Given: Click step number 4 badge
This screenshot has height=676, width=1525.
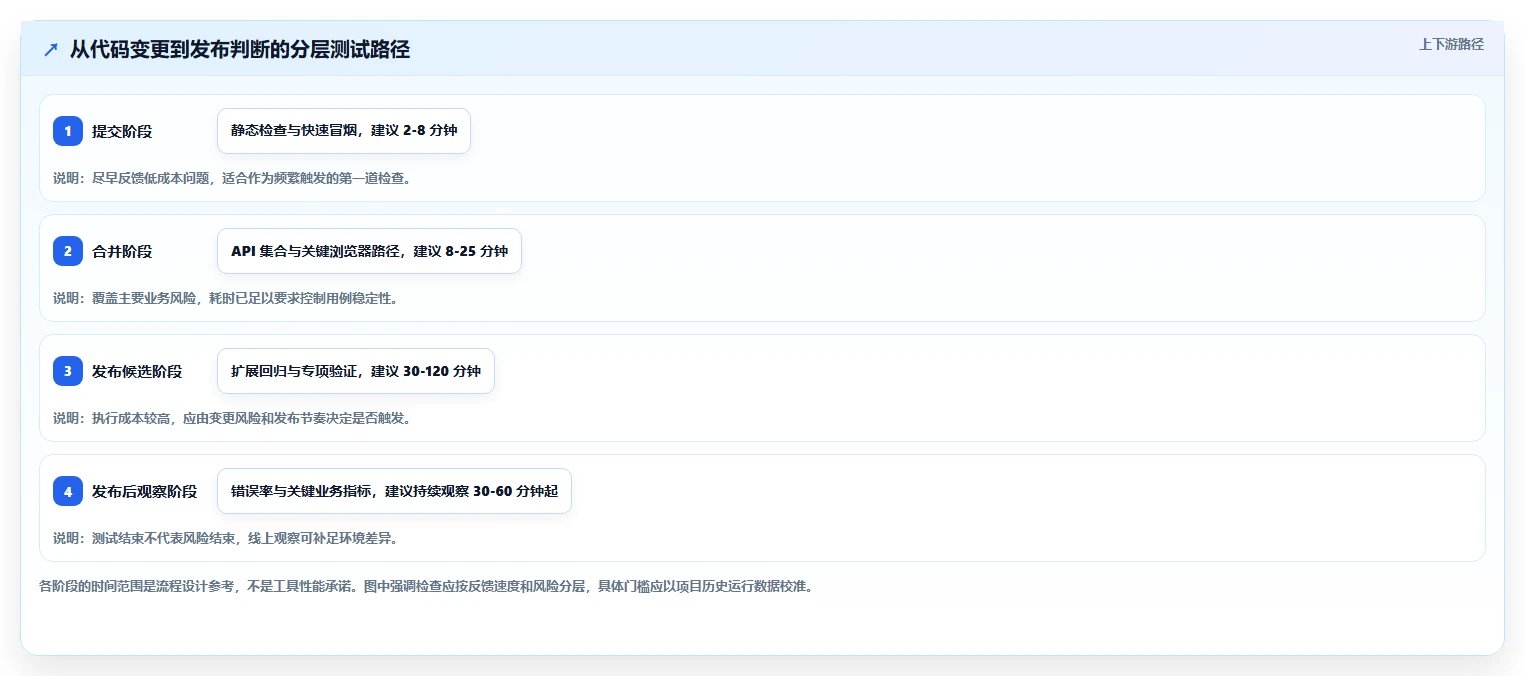Looking at the screenshot, I should tap(68, 491).
